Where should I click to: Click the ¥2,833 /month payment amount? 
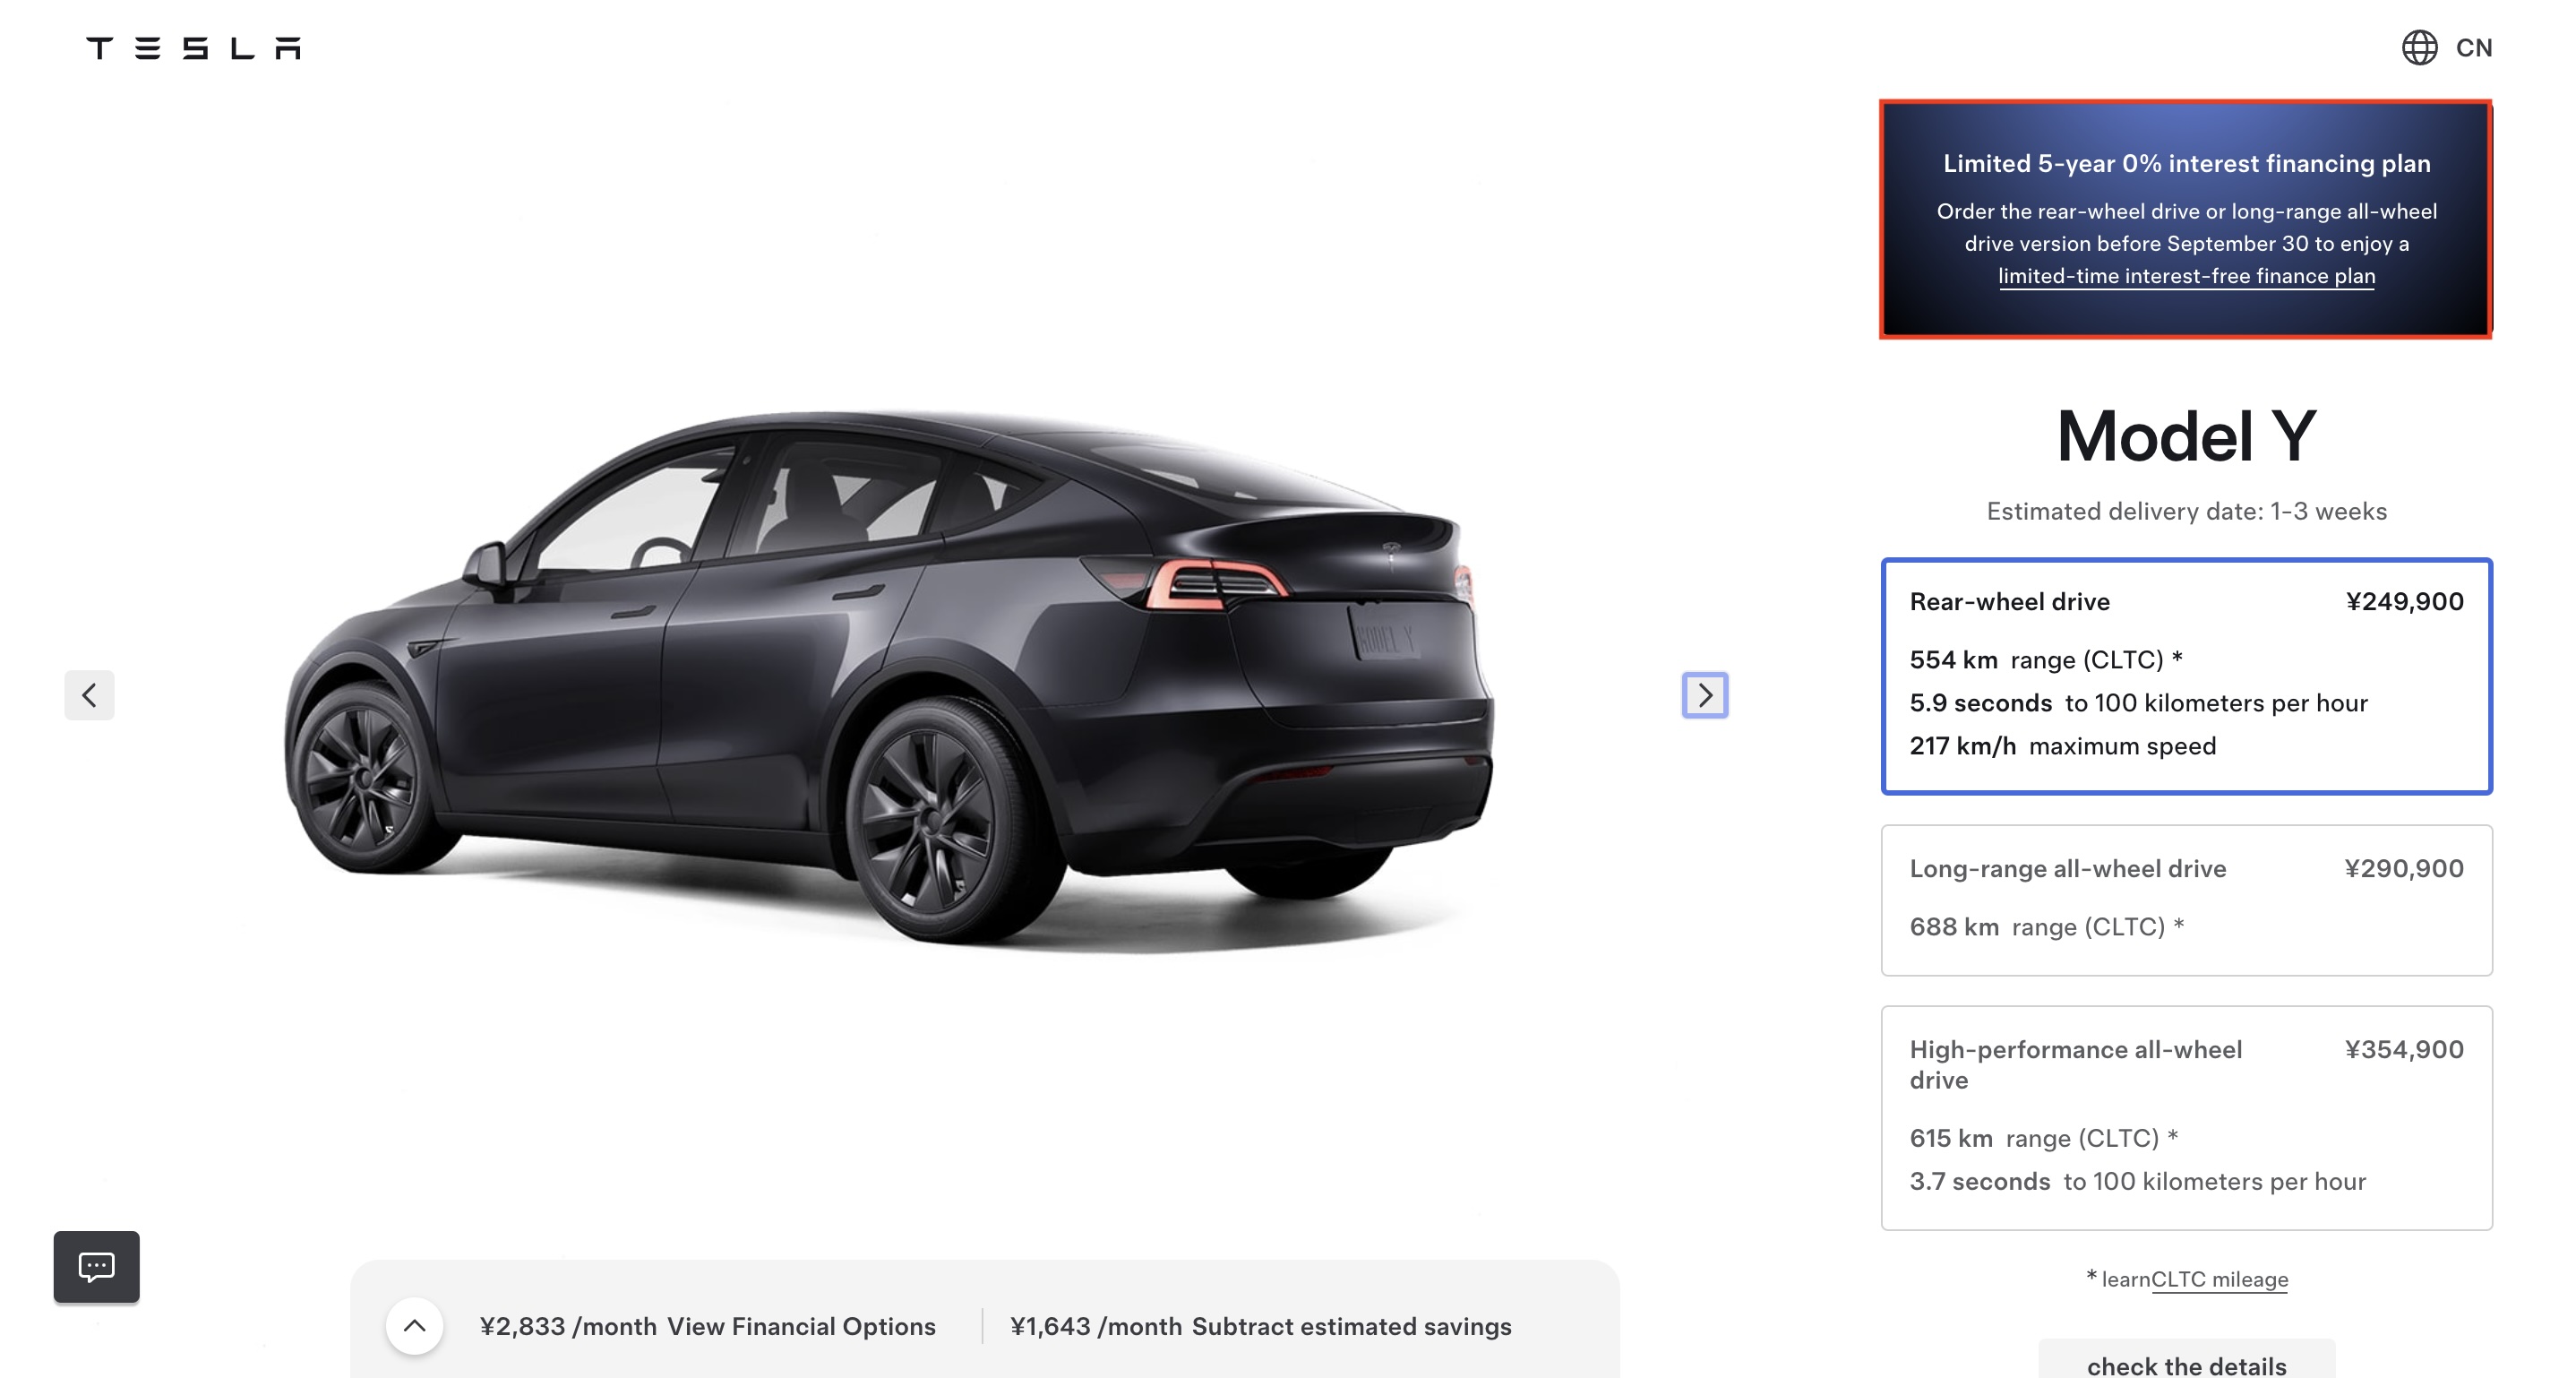pos(568,1326)
